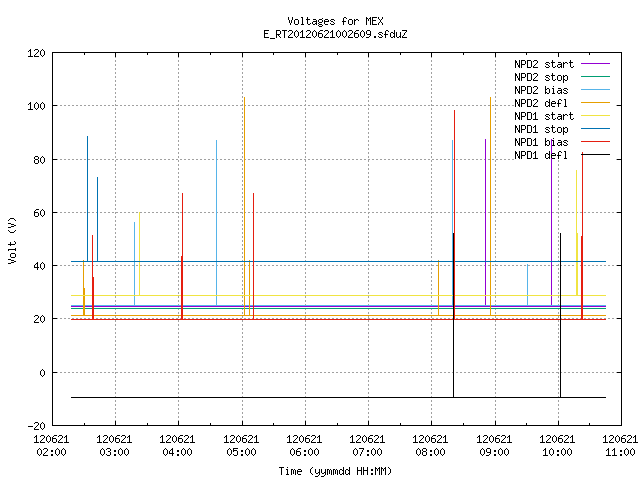This screenshot has height=480, width=640.
Task: Click y-axis tick value -20
Action: [36, 426]
